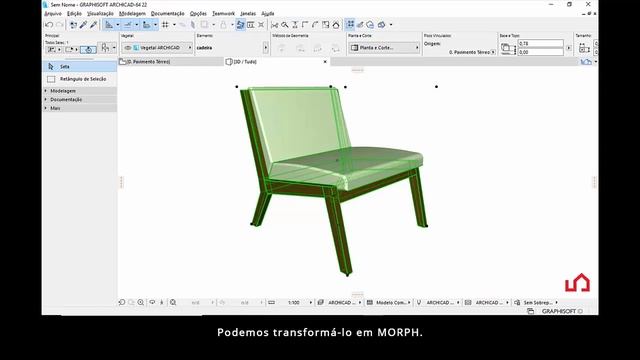Open the grid snap dropdown arrow
Image resolution: width=640 pixels, height=360 pixels.
[174, 25]
